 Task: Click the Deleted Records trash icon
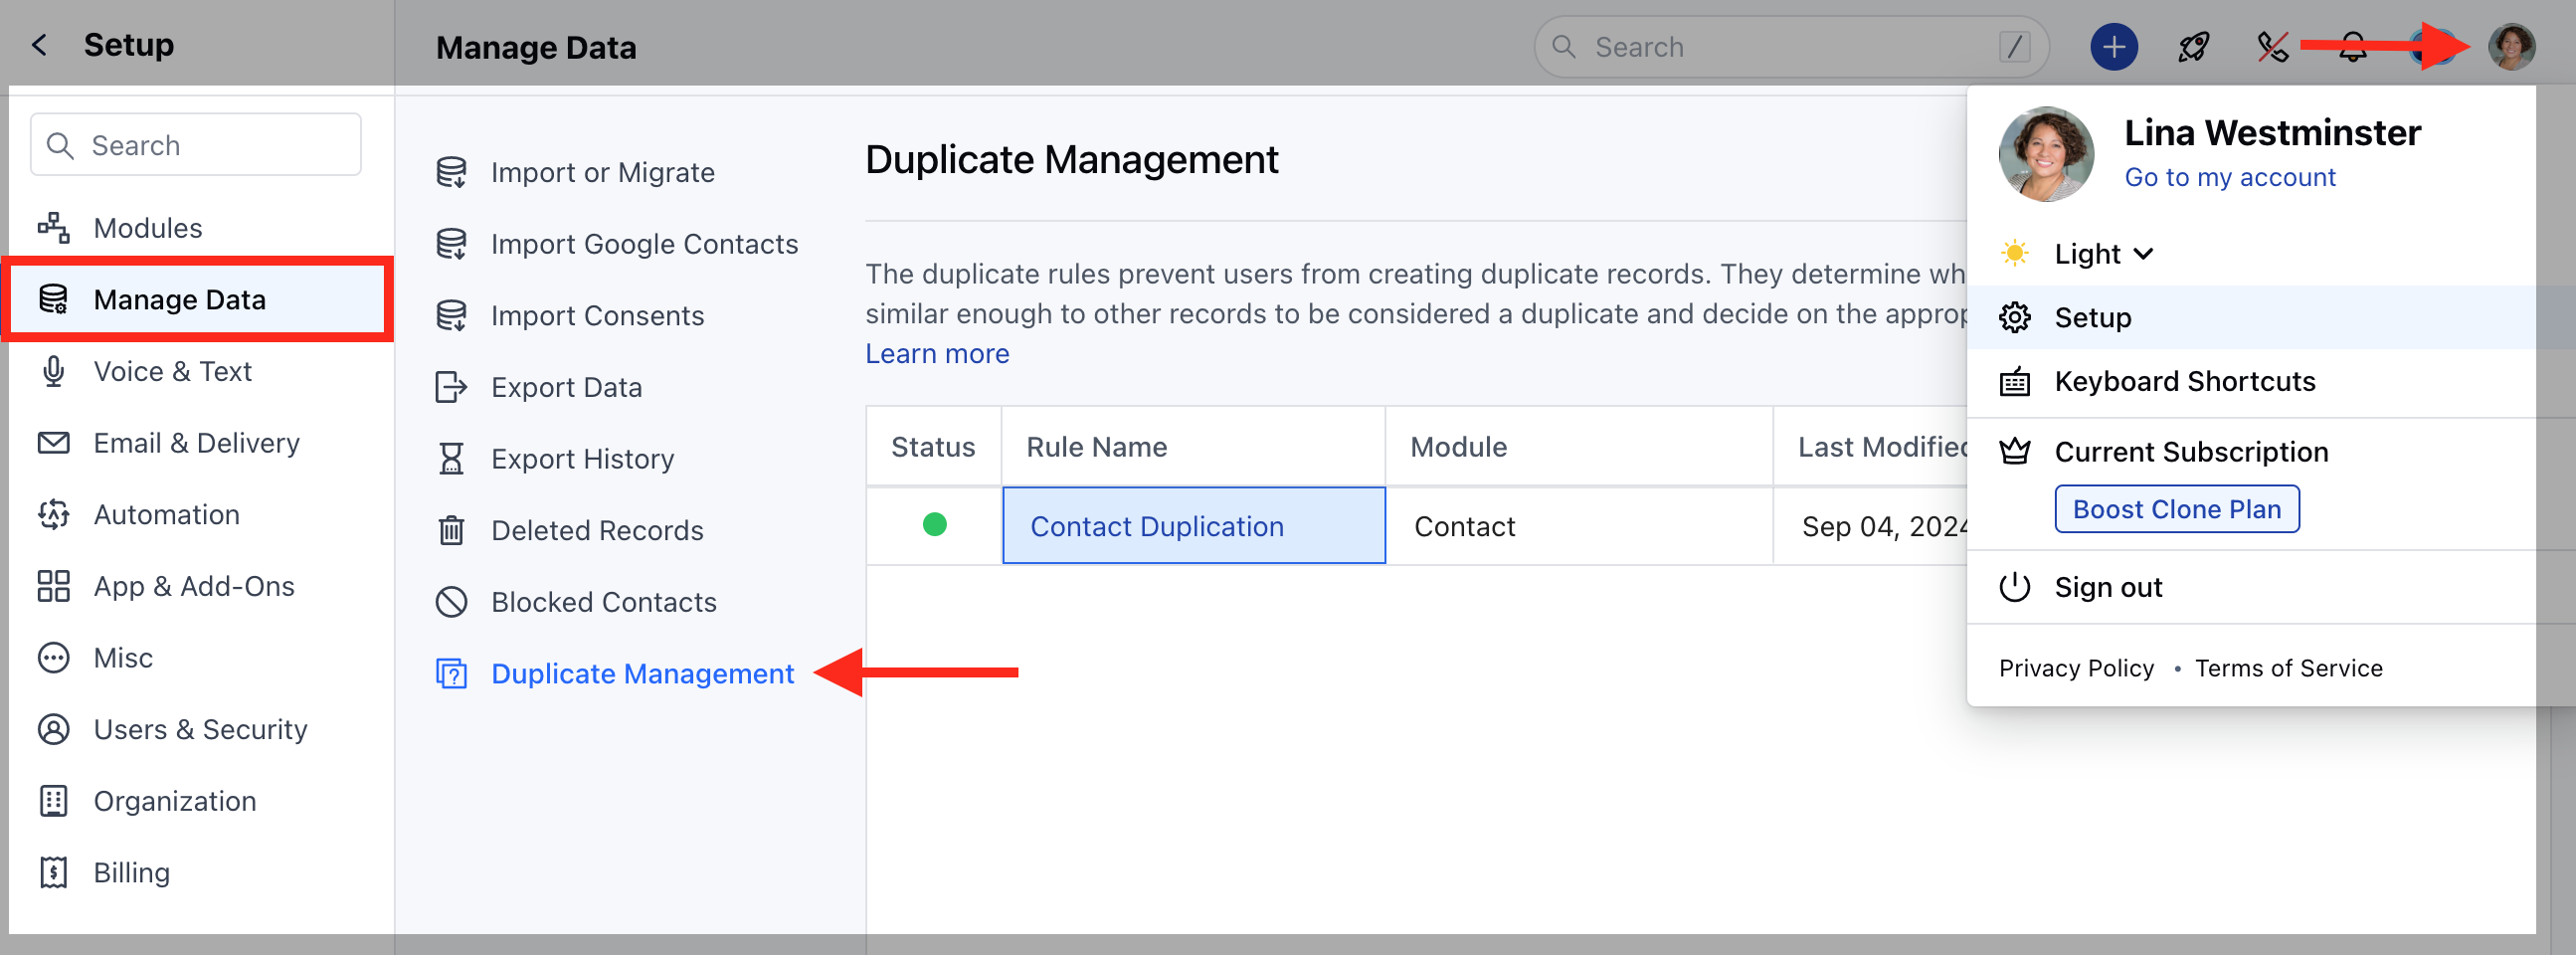pyautogui.click(x=451, y=530)
